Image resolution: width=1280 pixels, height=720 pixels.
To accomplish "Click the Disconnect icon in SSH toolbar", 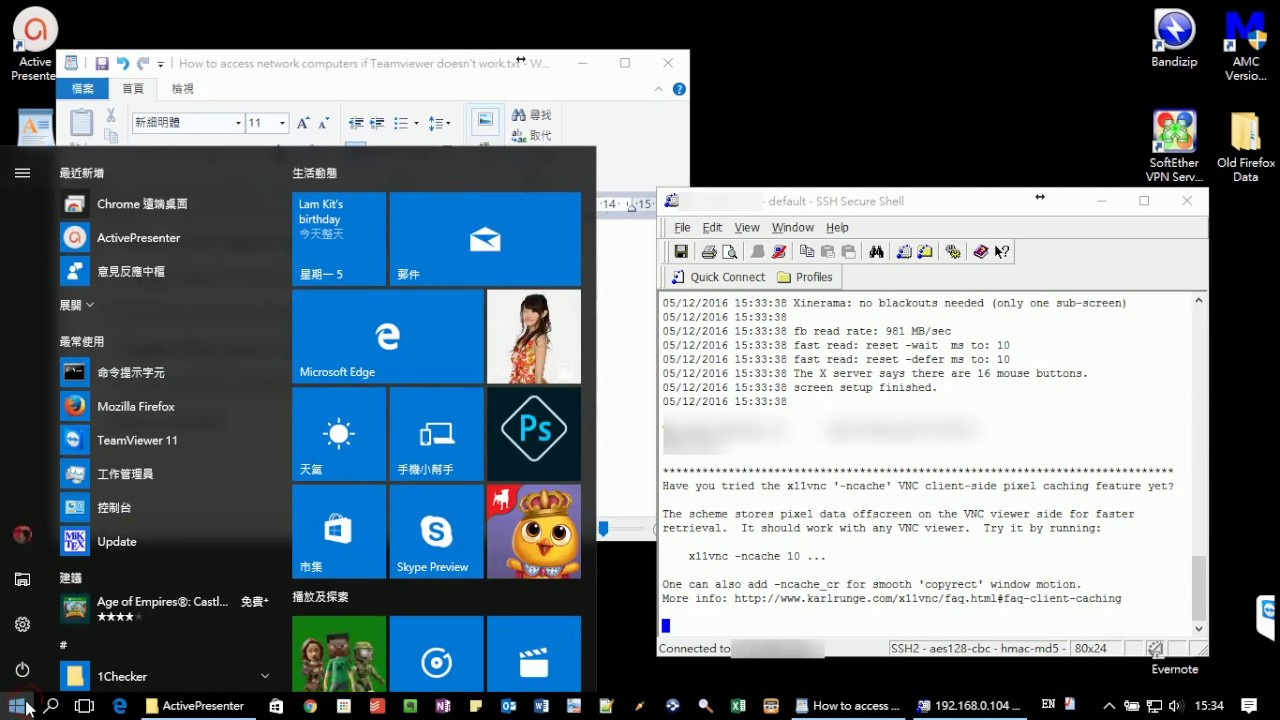I will click(779, 252).
